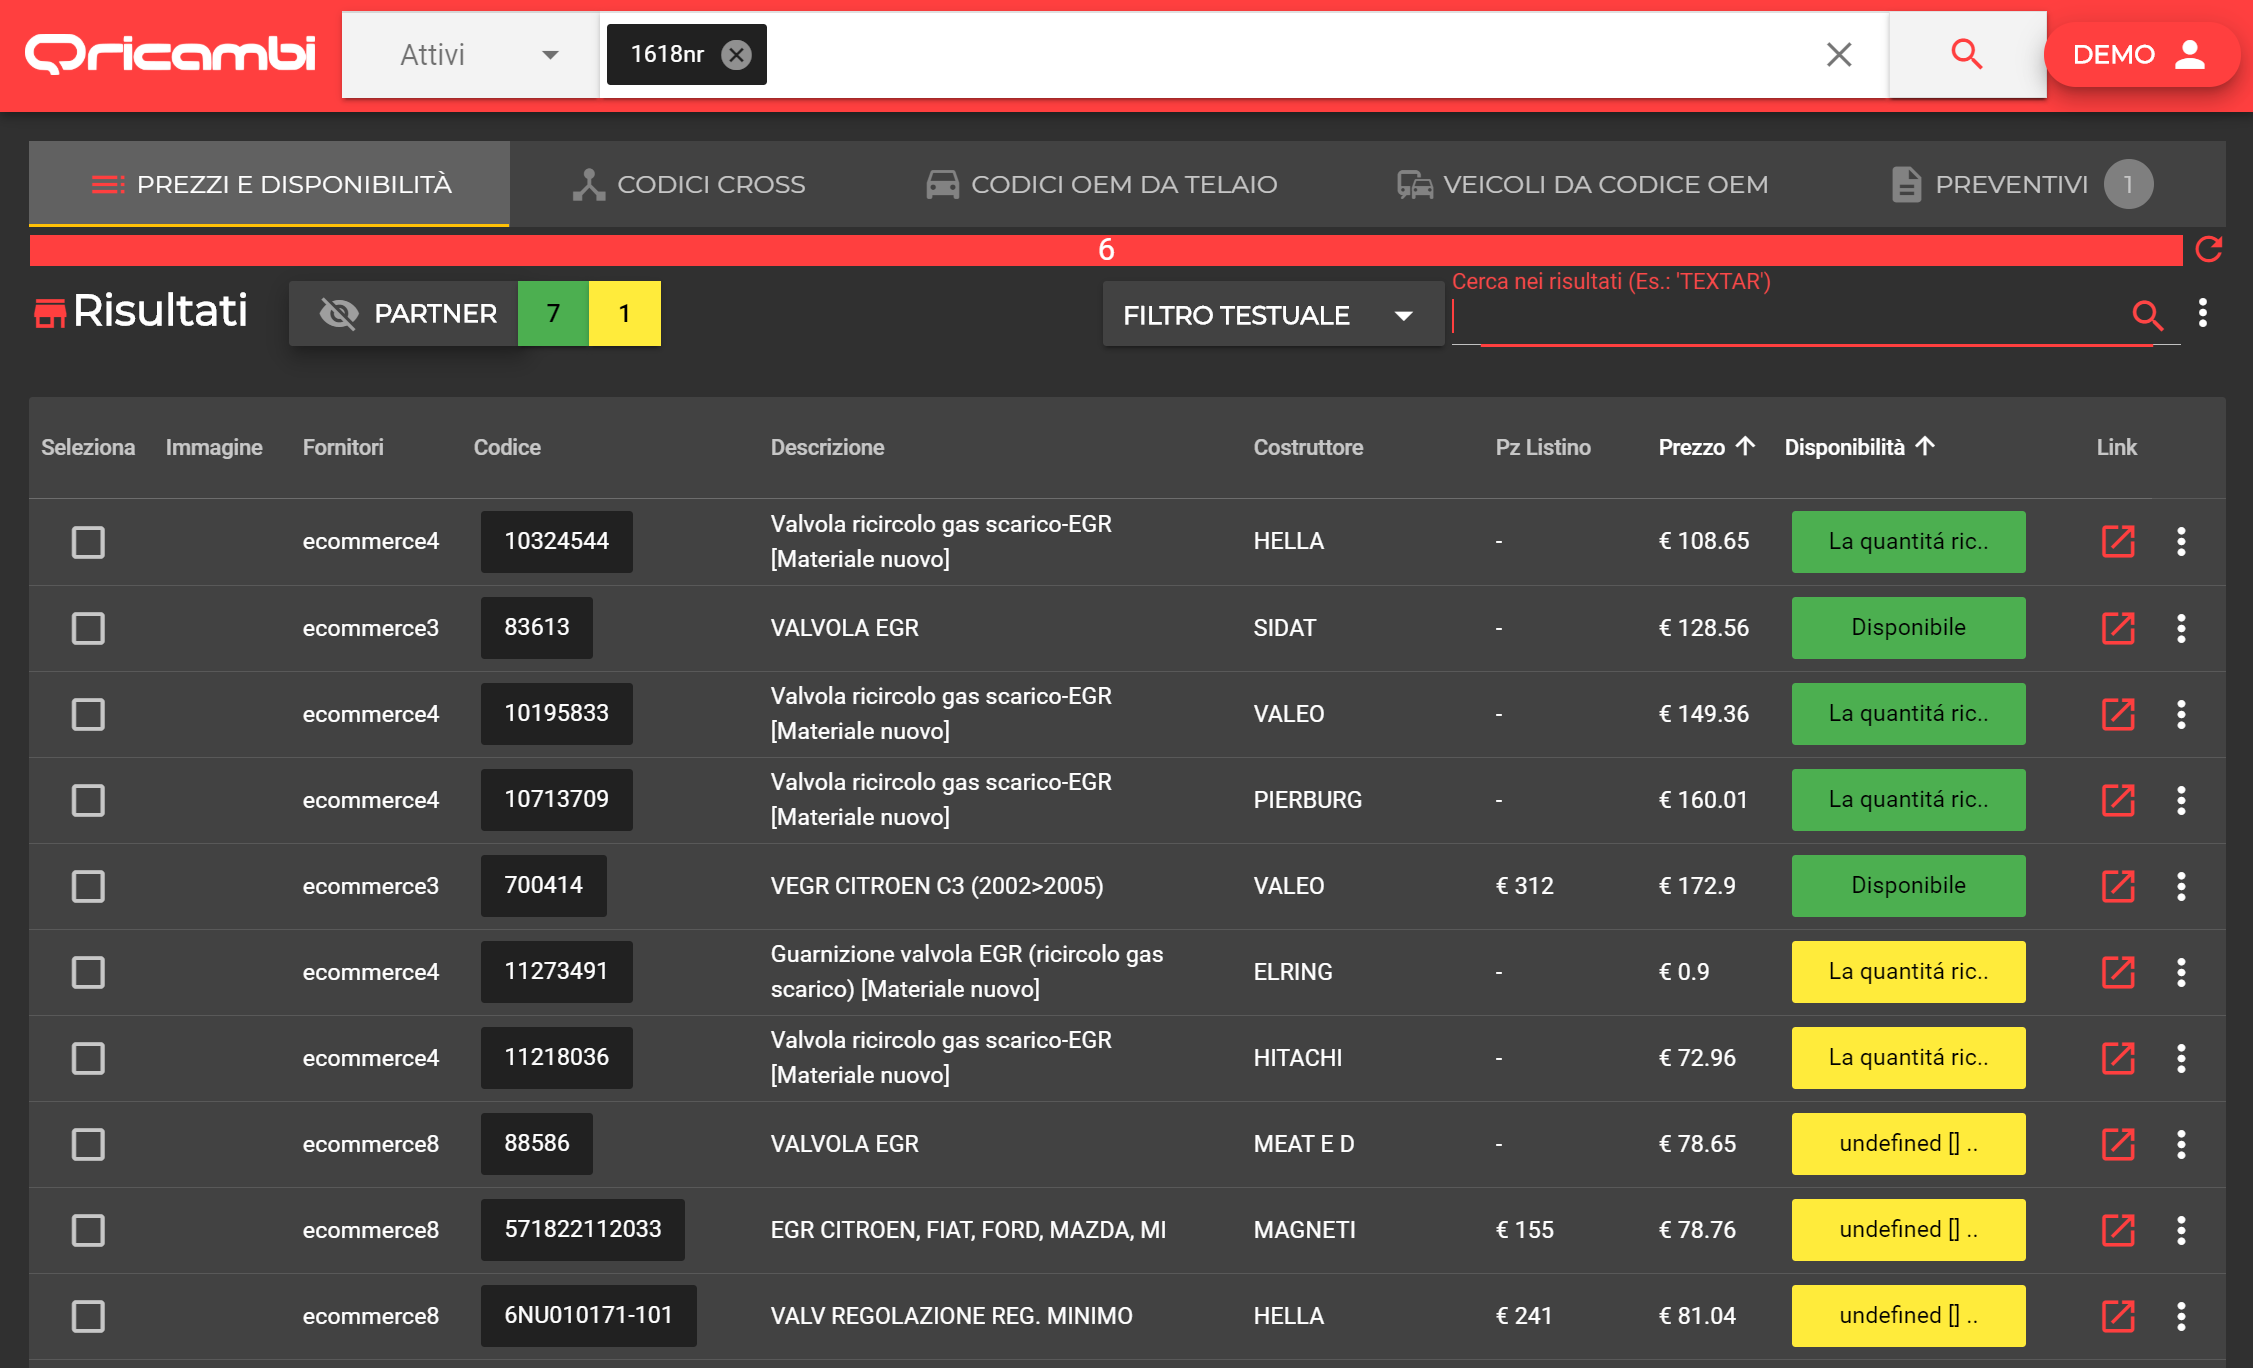
Task: Click Disponibile badge for SIDAT 83613
Action: tap(1908, 627)
